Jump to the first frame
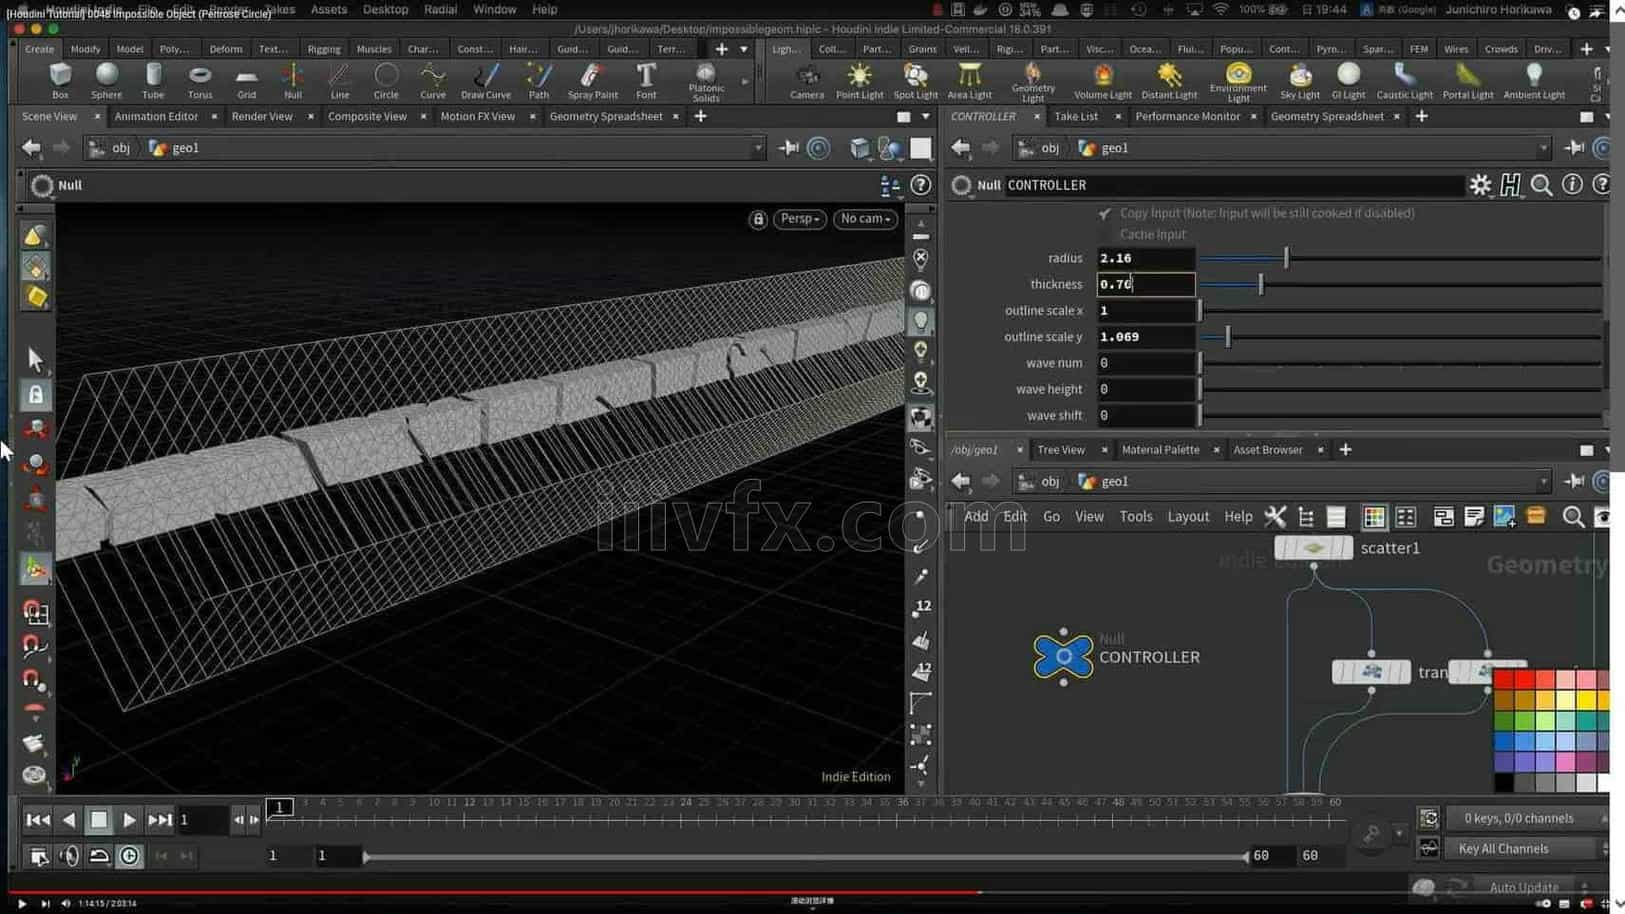The image size is (1625, 914). [x=38, y=820]
